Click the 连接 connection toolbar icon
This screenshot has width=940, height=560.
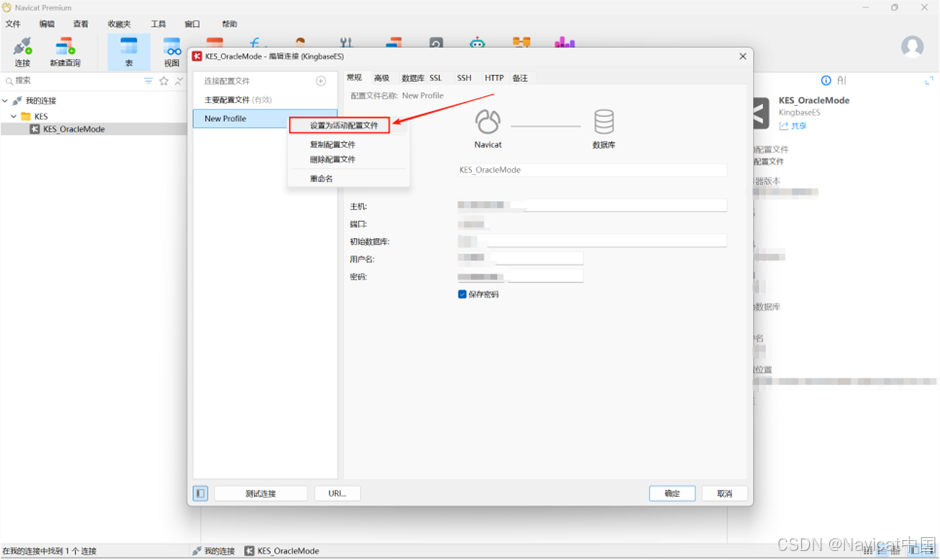[22, 52]
